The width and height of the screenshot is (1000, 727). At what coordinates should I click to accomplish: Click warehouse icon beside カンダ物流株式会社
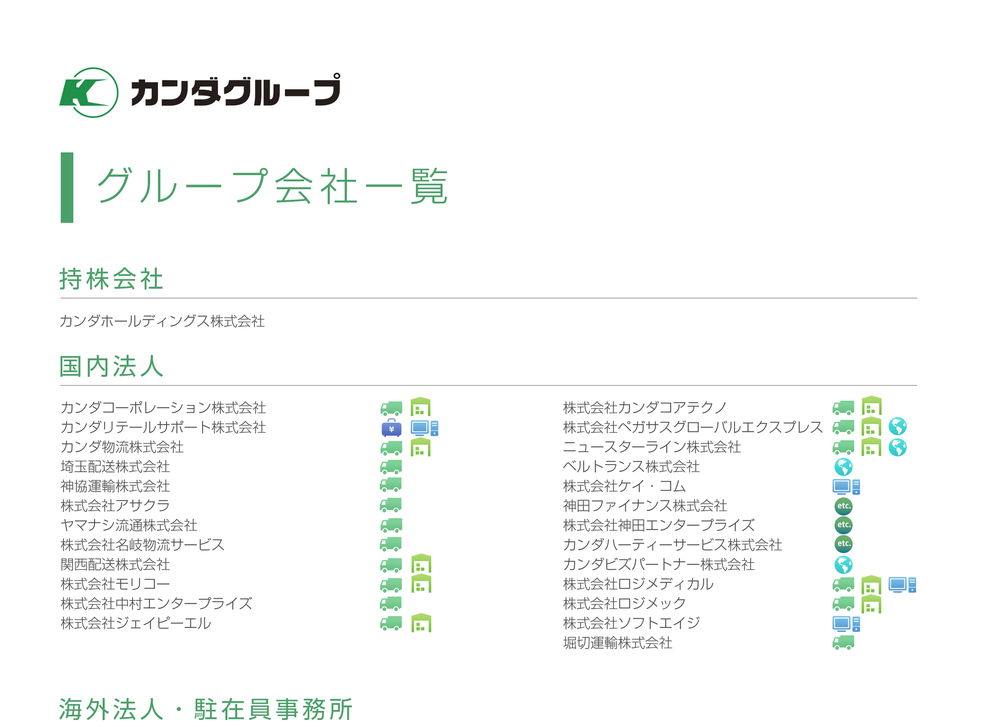[x=421, y=446]
